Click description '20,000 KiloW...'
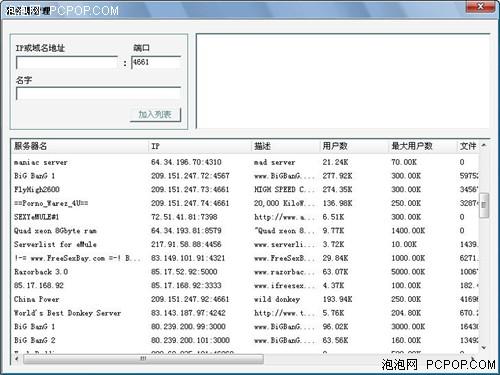This screenshot has height=375, width=500. click(x=284, y=203)
